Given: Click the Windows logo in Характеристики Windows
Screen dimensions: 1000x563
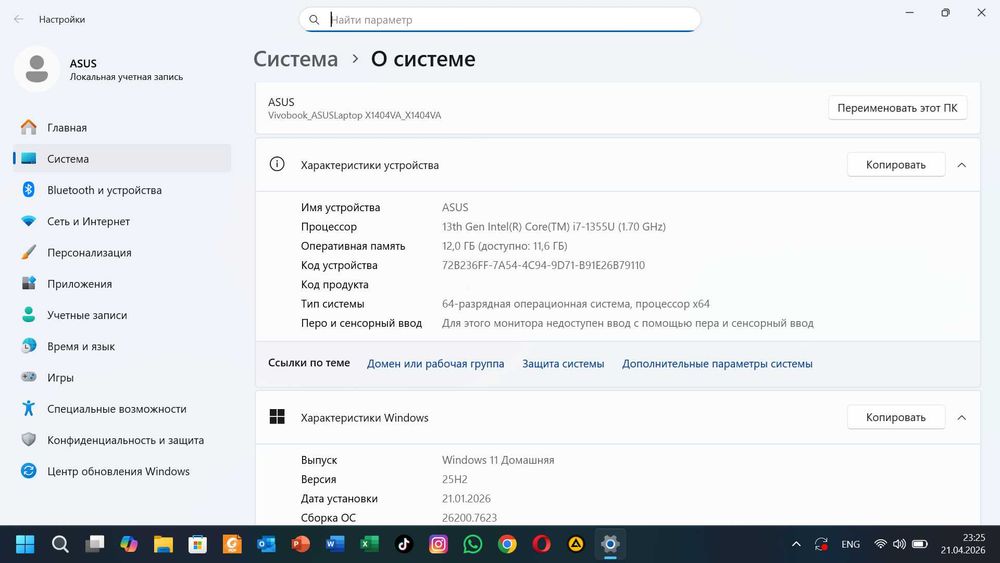Looking at the screenshot, I should [277, 417].
